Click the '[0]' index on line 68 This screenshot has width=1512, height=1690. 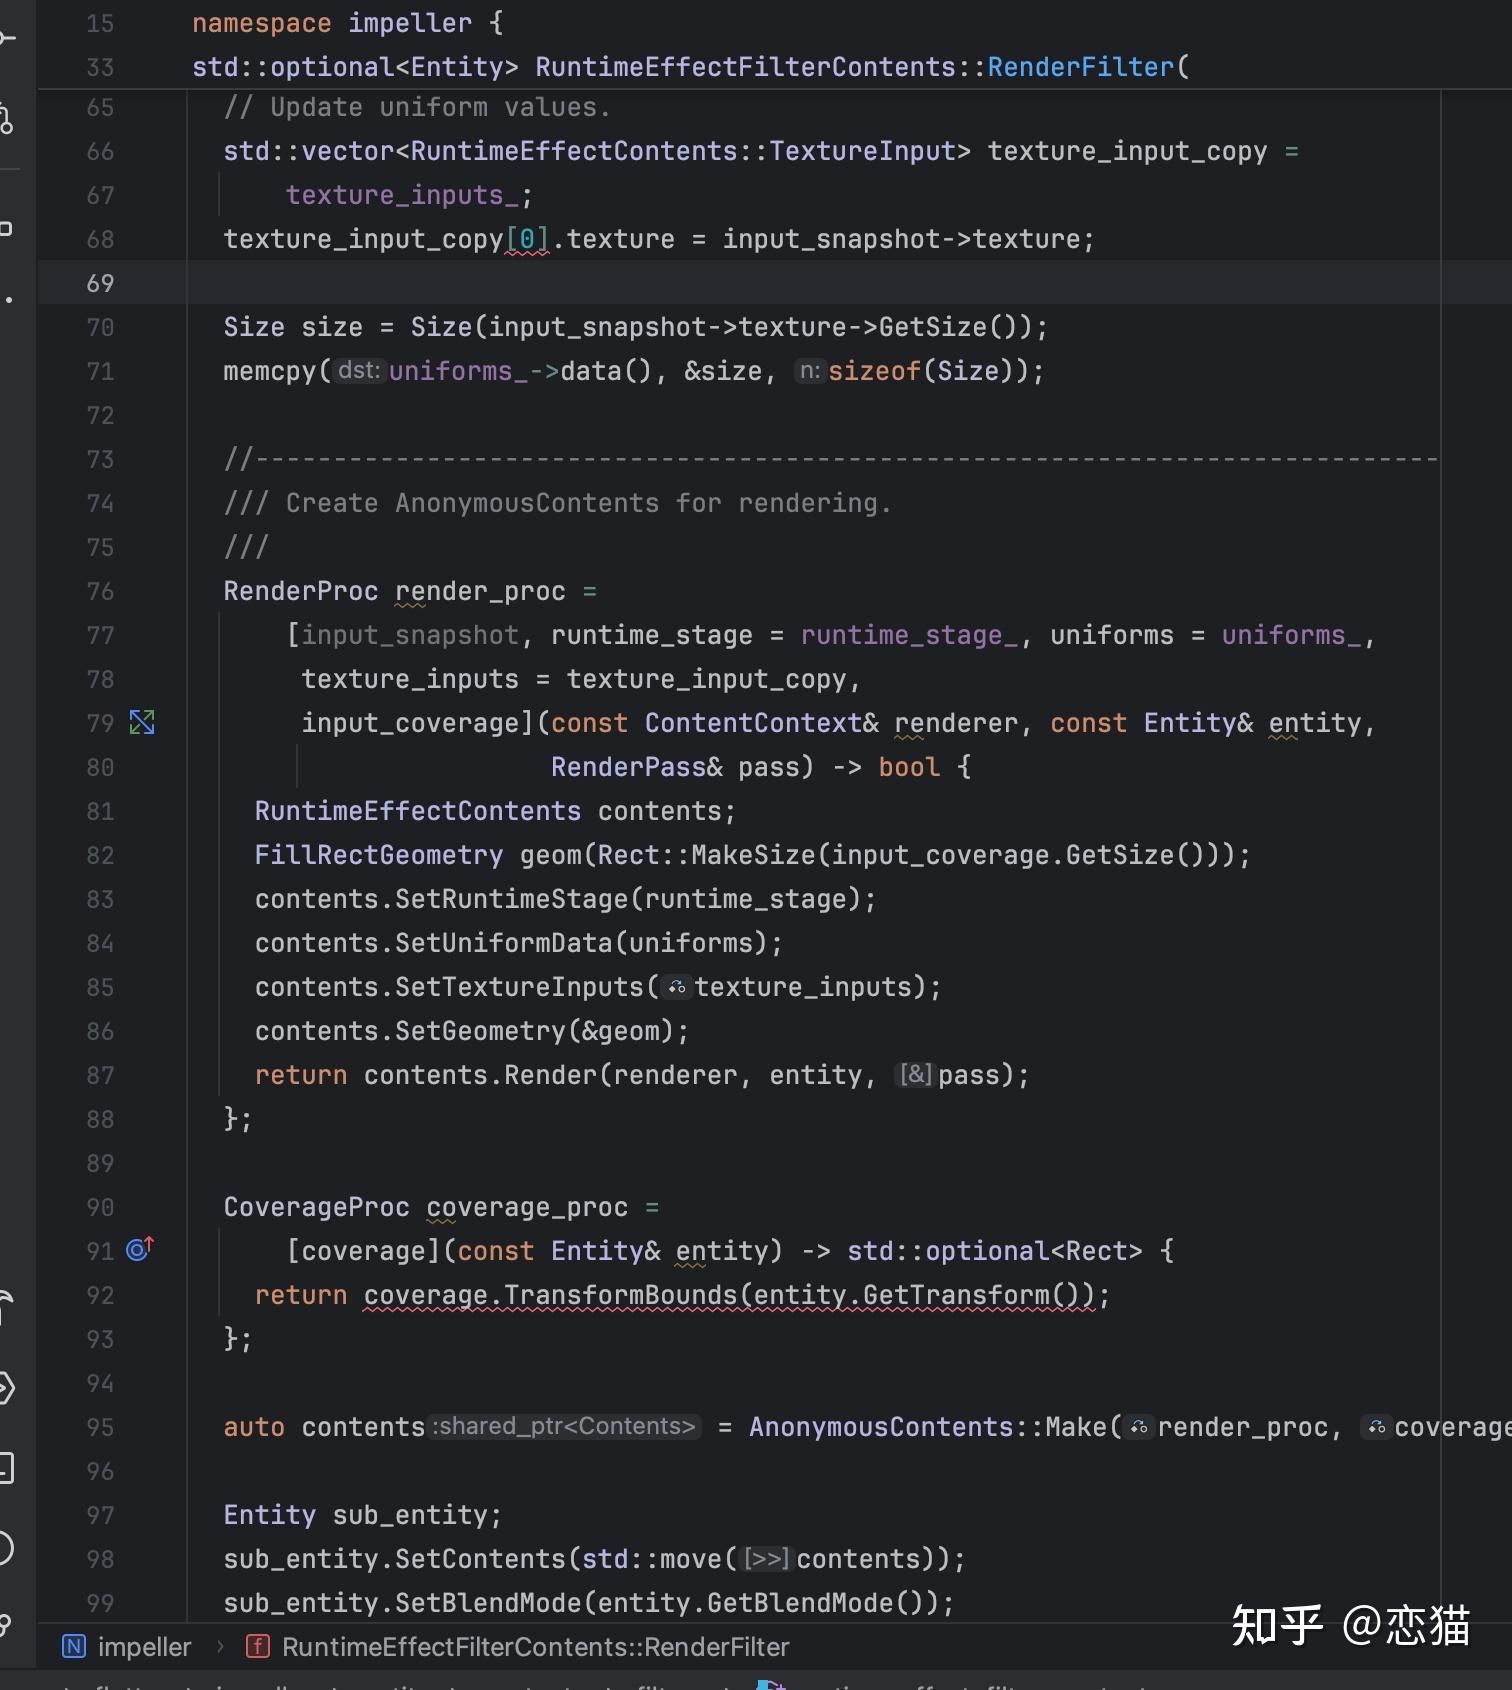coord(528,239)
